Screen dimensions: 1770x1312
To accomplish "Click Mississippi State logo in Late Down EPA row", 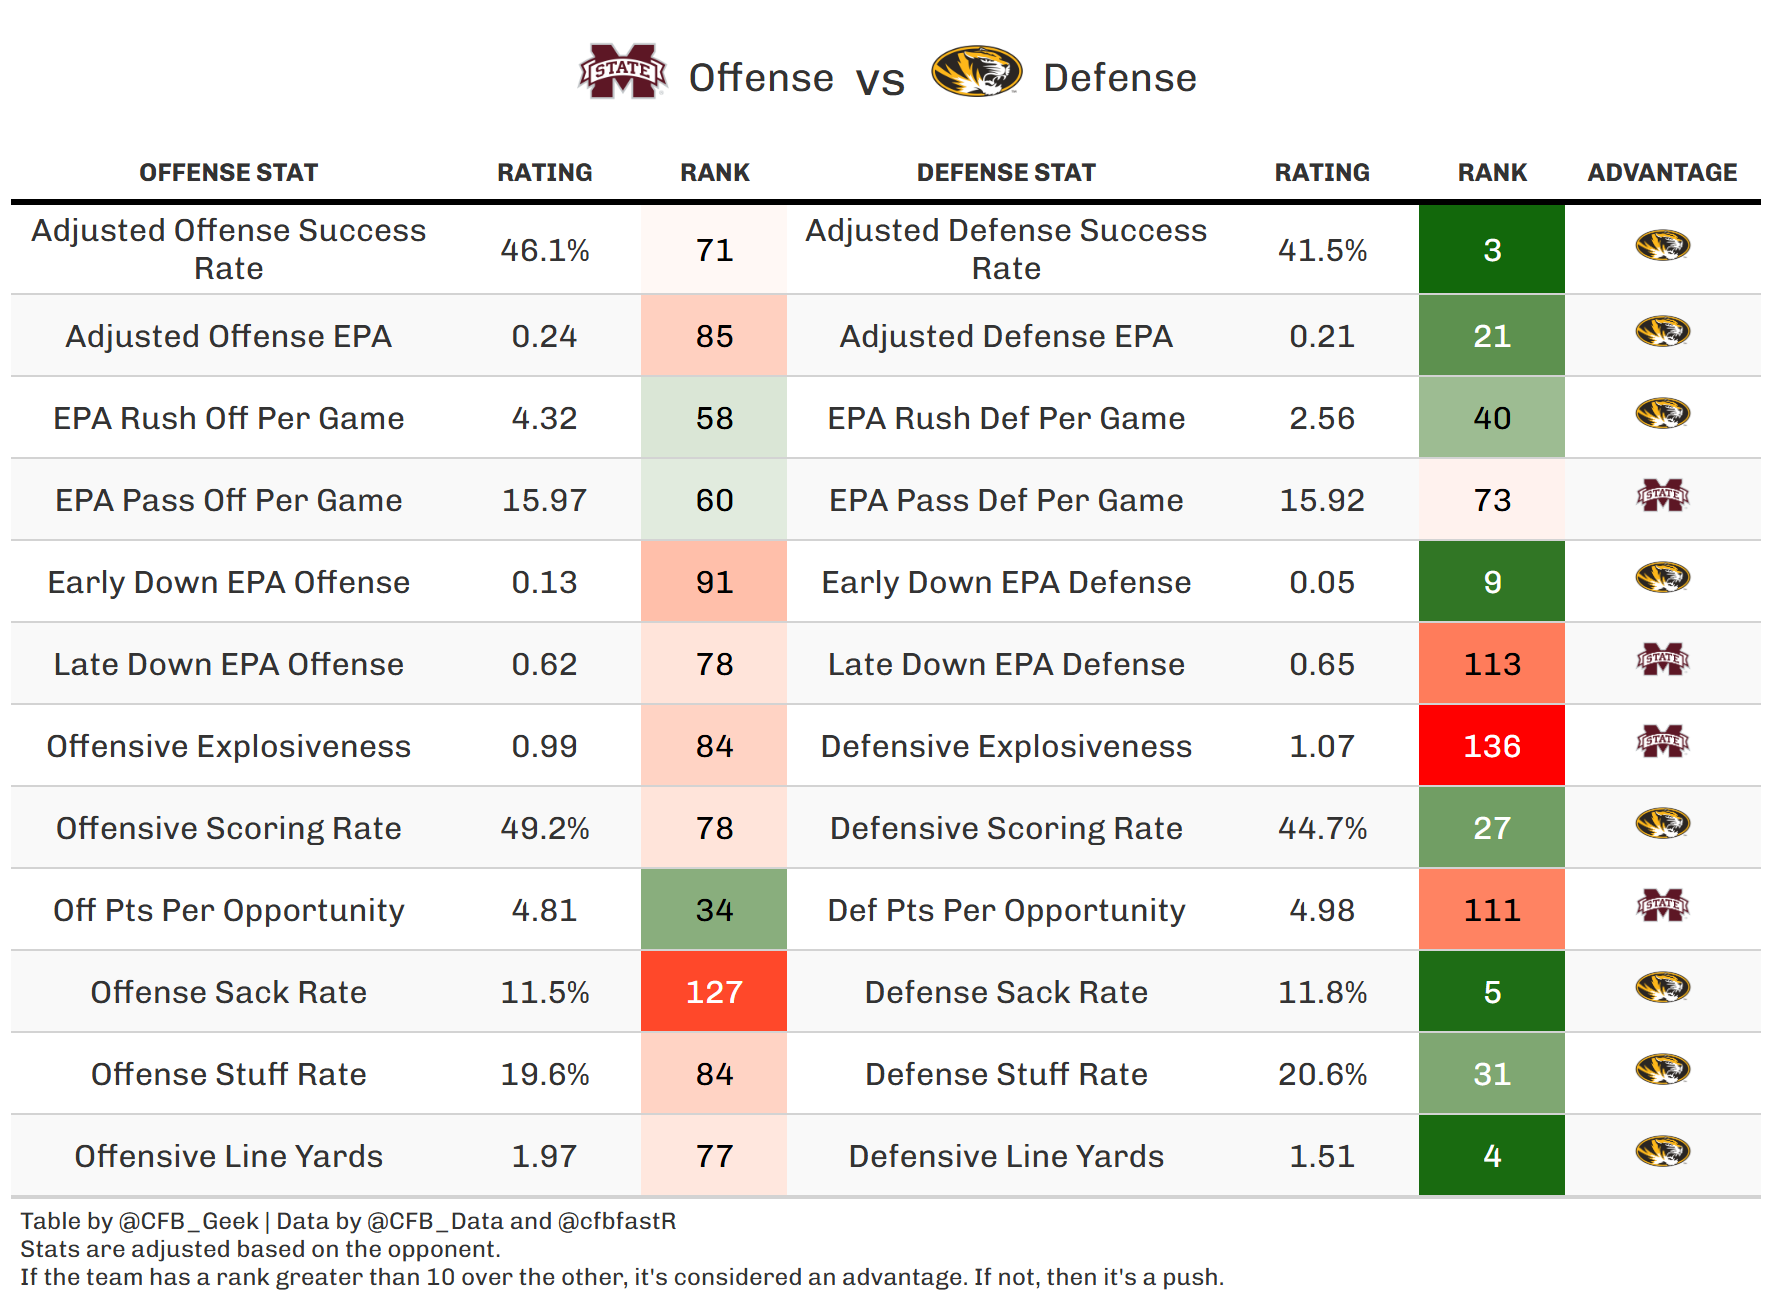I will click(x=1662, y=660).
